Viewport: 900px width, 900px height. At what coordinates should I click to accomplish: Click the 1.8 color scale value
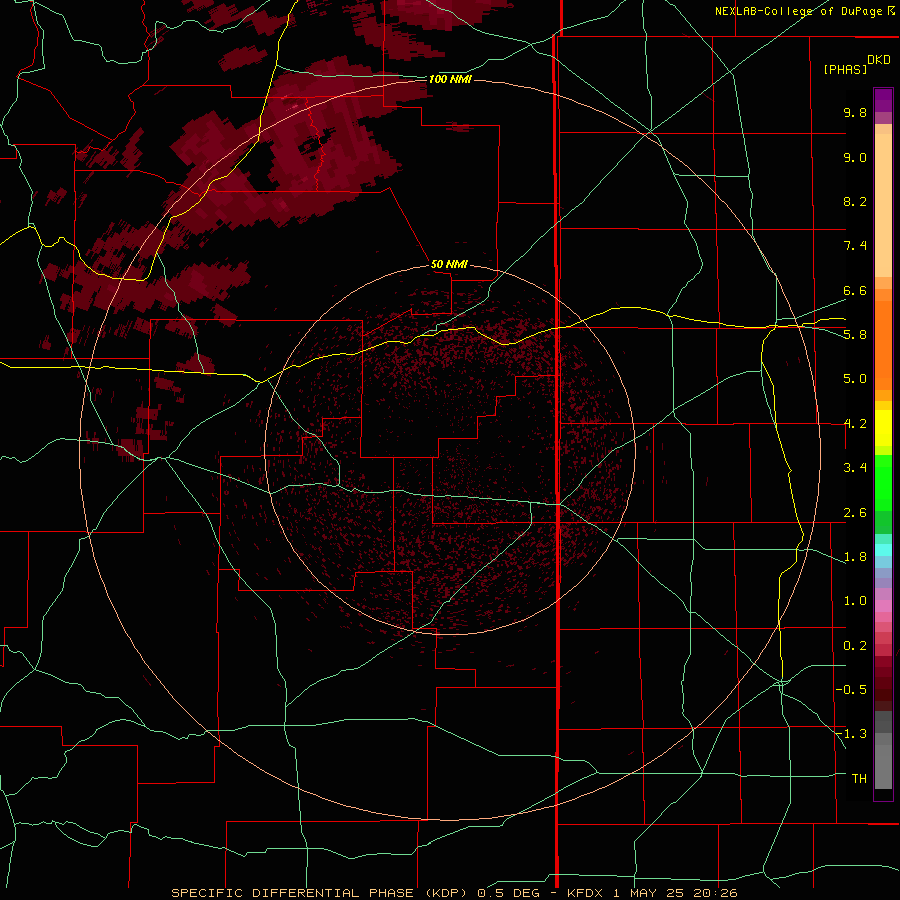[855, 557]
